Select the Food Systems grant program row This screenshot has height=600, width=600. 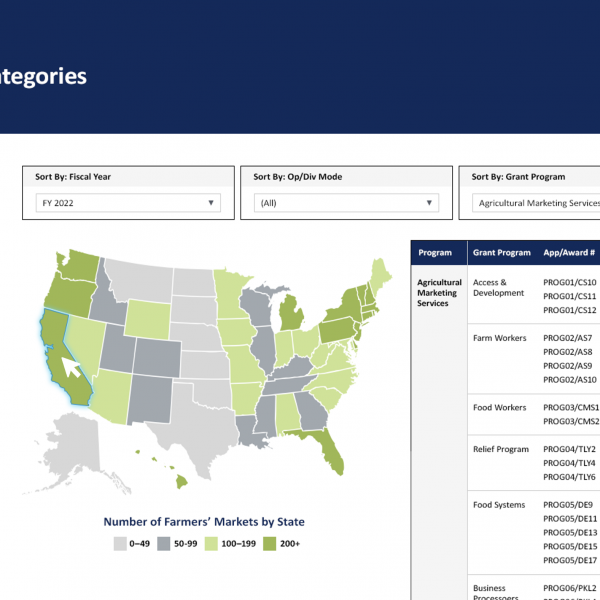click(x=498, y=505)
